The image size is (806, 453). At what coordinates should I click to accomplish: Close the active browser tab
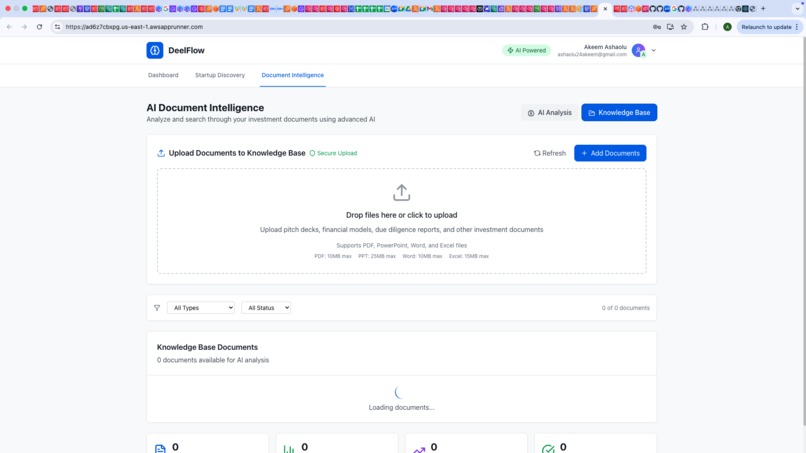tap(605, 9)
